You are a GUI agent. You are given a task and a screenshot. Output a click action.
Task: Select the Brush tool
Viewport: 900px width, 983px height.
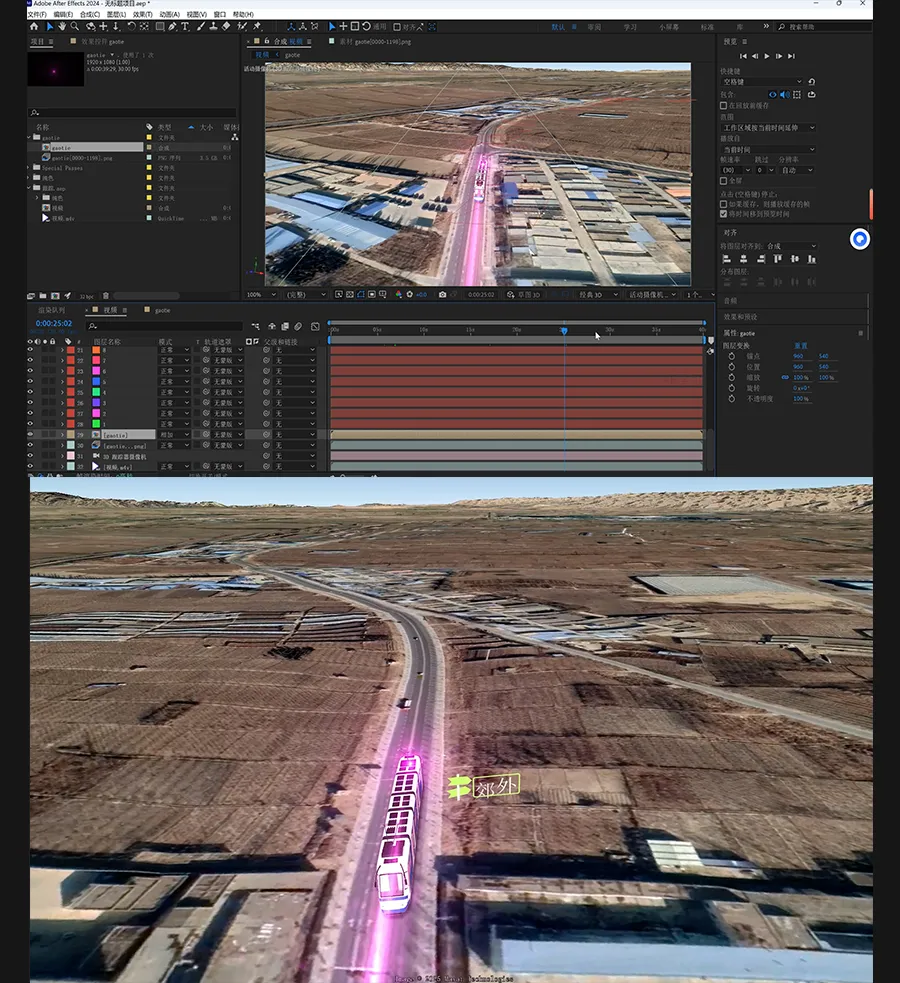(201, 26)
